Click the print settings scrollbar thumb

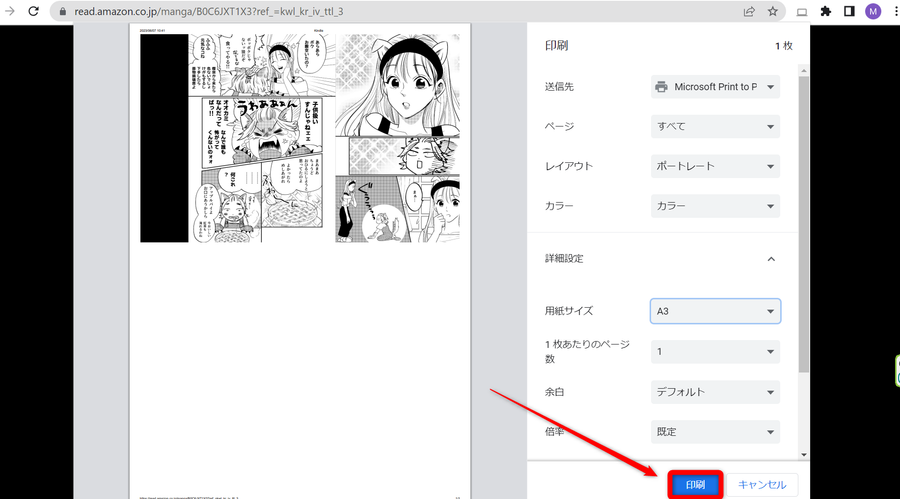(804, 224)
